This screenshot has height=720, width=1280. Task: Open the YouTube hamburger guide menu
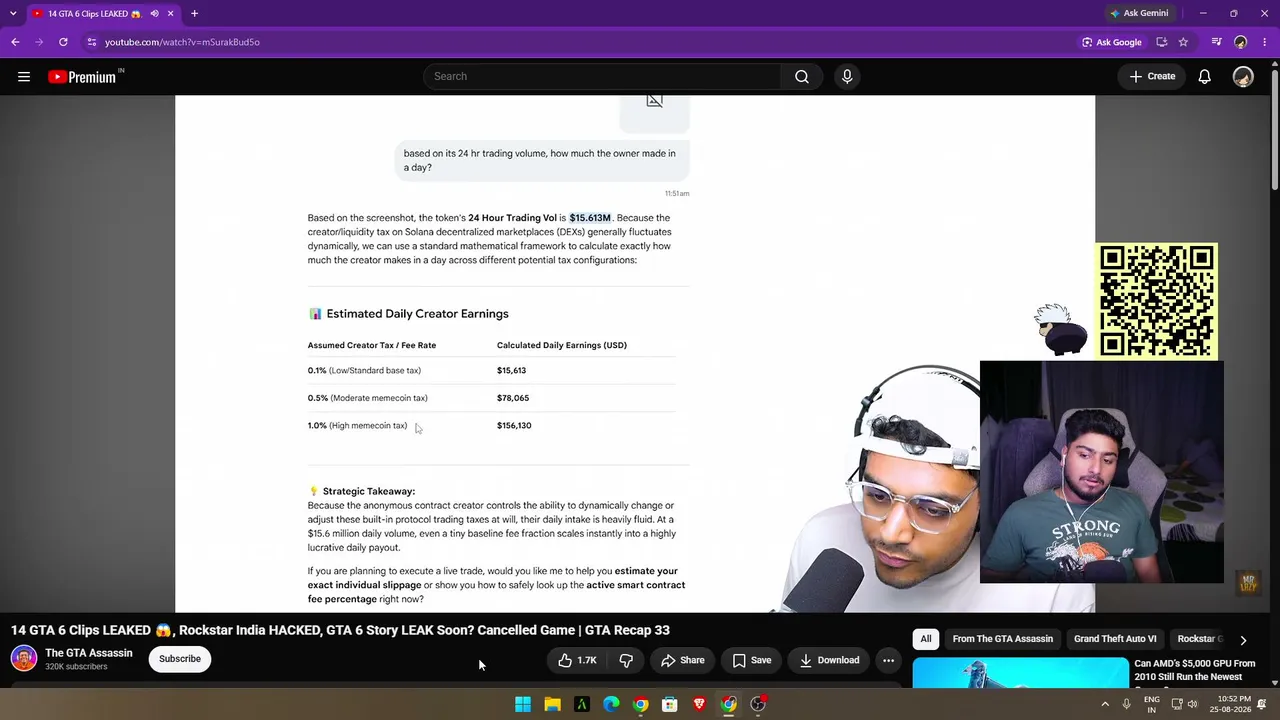click(x=24, y=76)
